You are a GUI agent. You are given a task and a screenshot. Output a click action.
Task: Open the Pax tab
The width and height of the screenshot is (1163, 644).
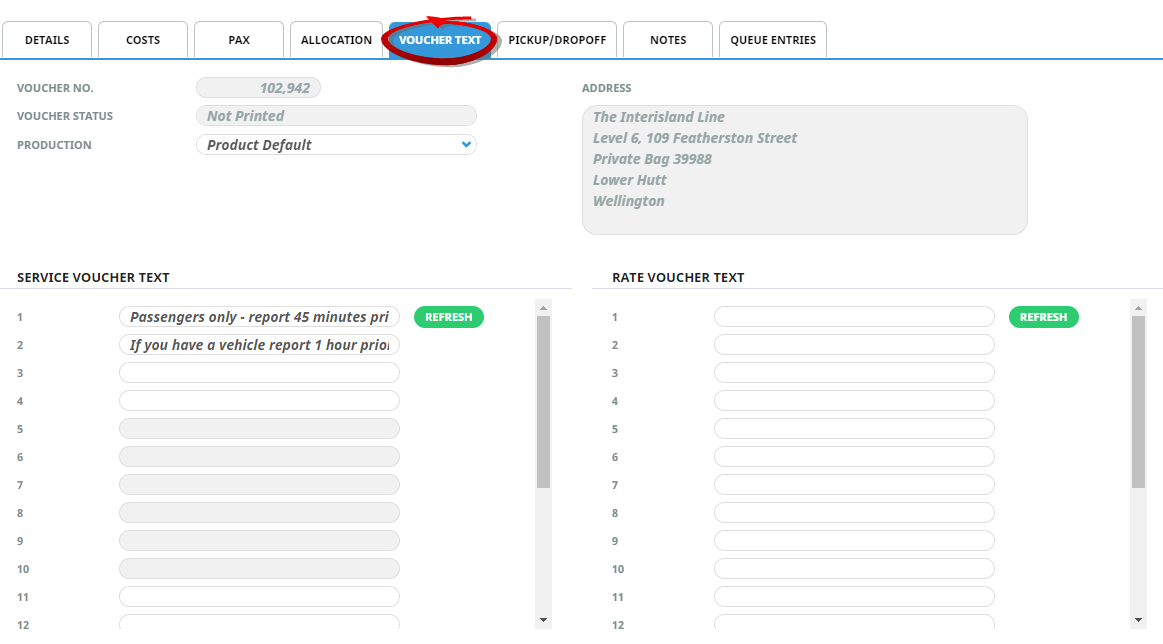click(239, 40)
